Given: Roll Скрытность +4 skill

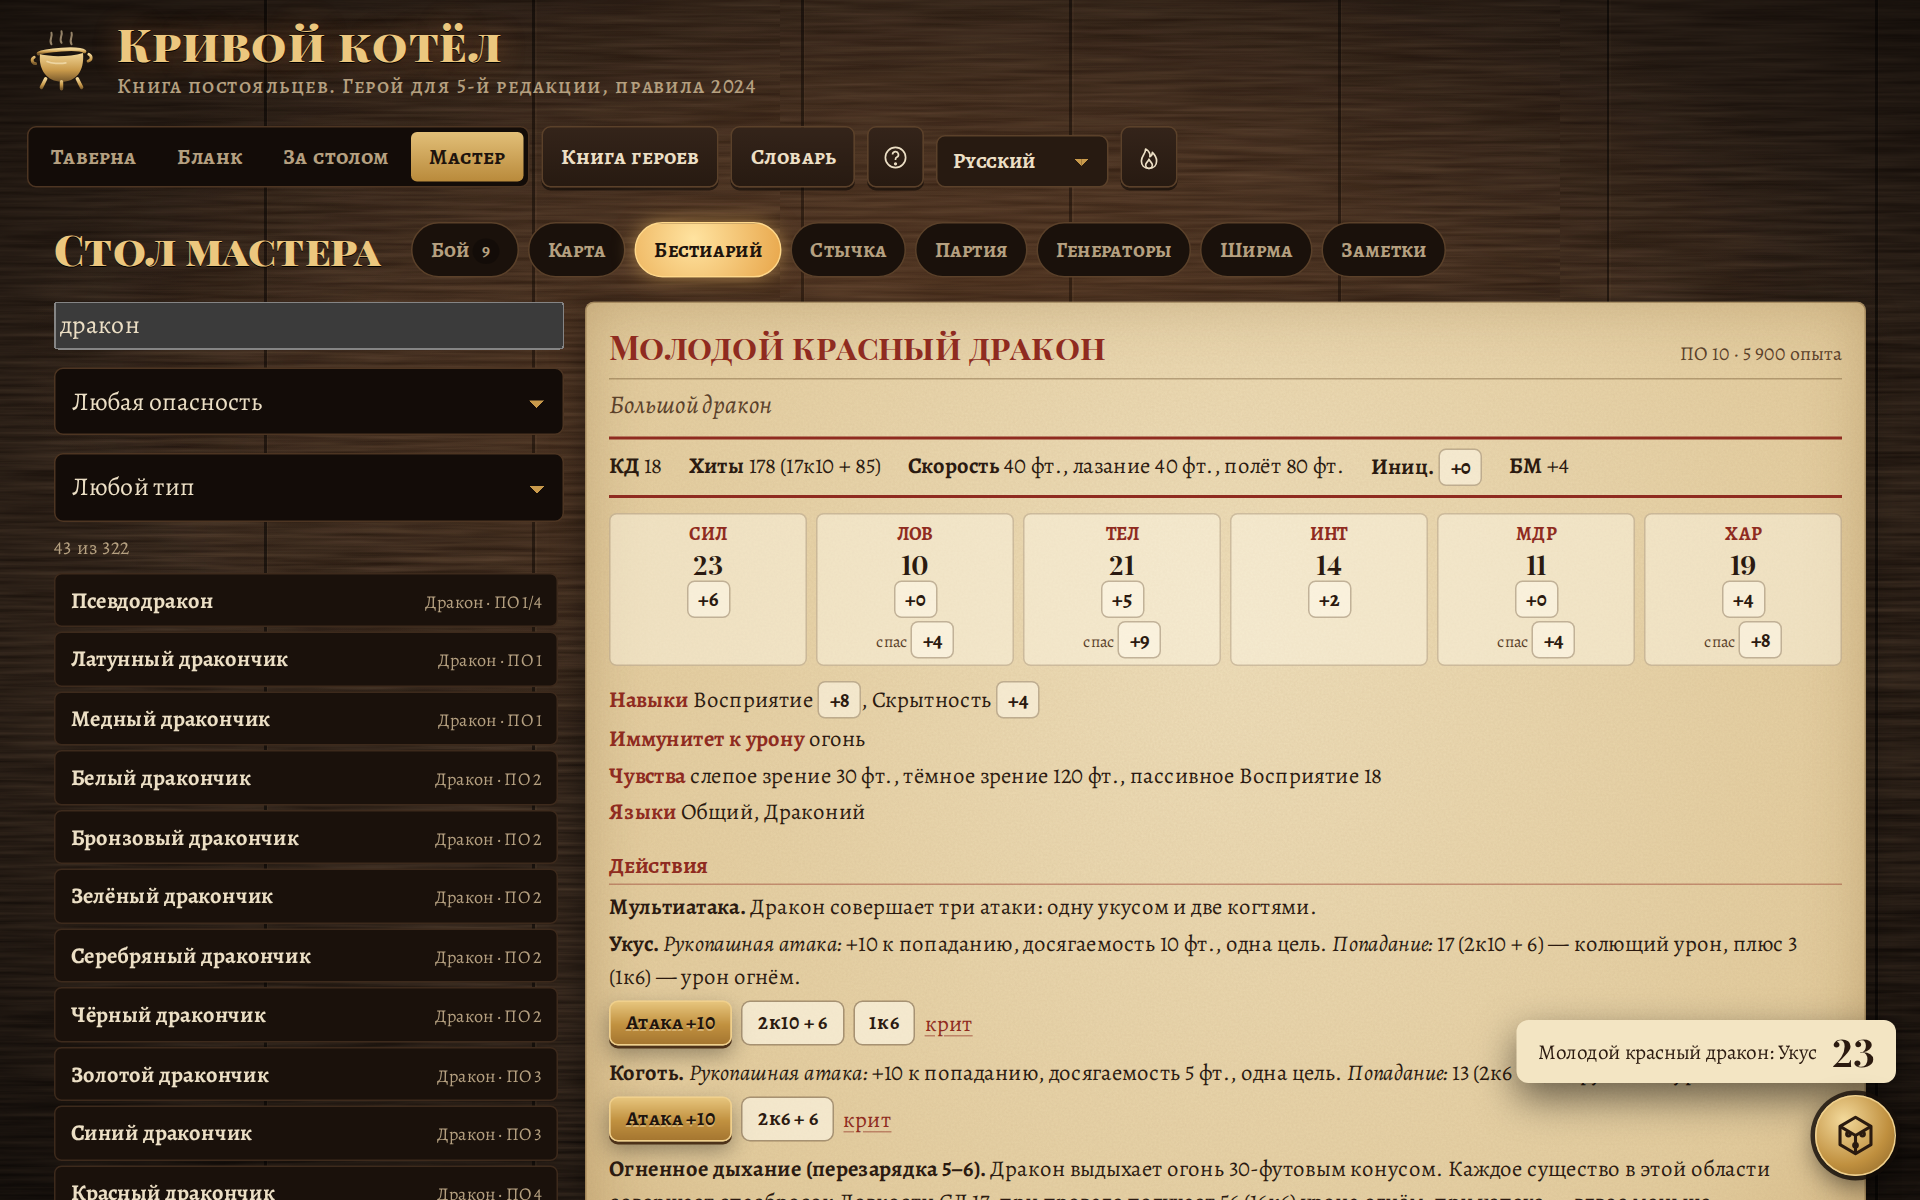Looking at the screenshot, I should (1017, 701).
